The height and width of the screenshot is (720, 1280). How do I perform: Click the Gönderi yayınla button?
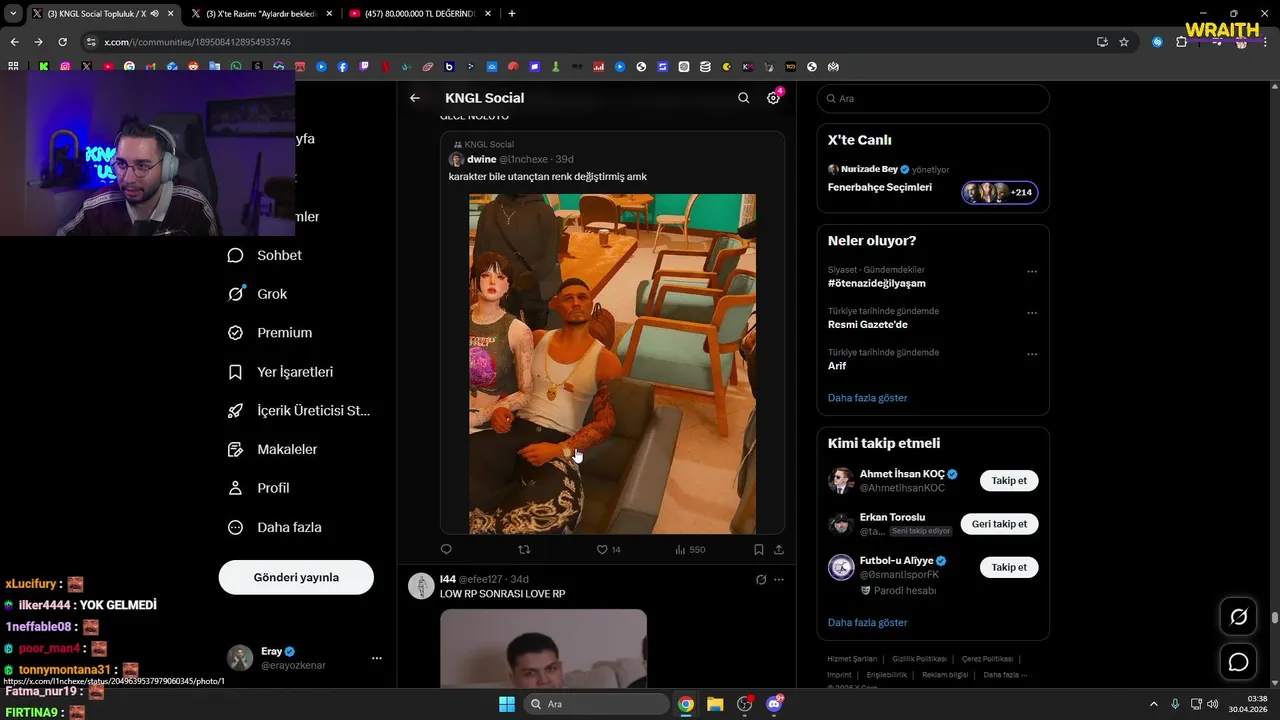[x=296, y=577]
